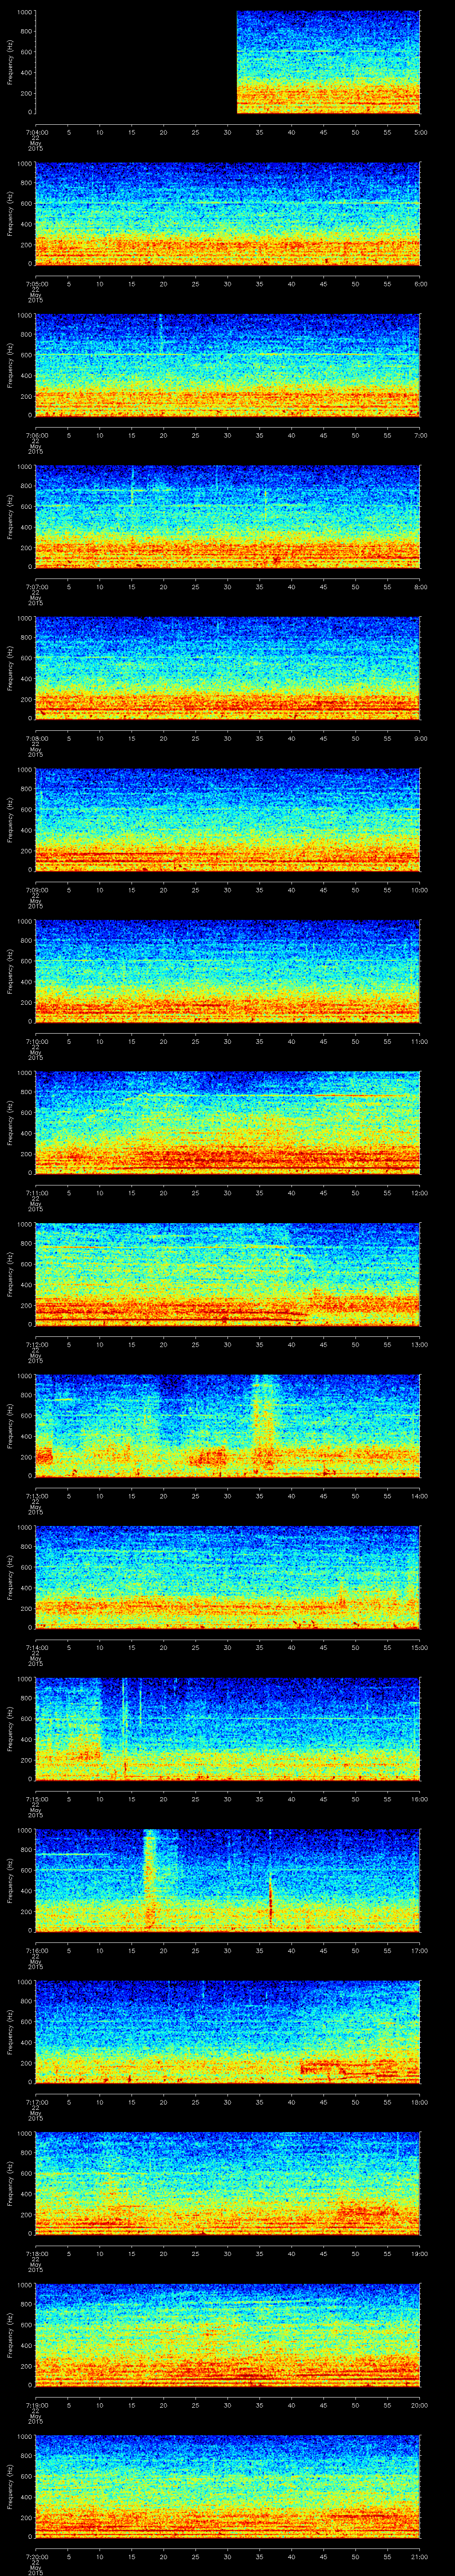Select the '16:00' end time label

click(x=419, y=1798)
